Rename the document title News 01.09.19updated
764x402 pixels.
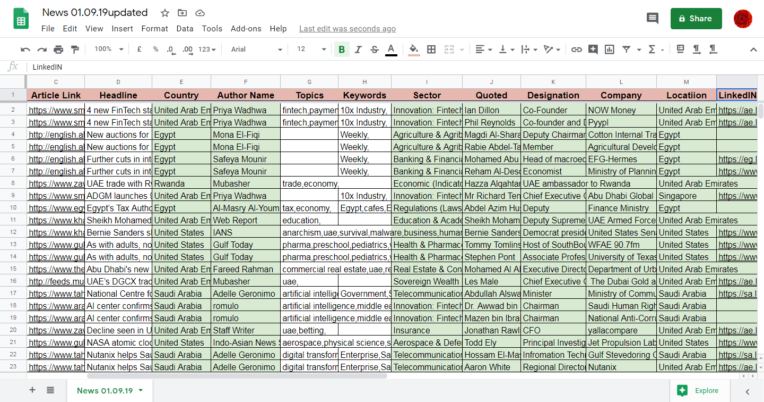[x=95, y=13]
